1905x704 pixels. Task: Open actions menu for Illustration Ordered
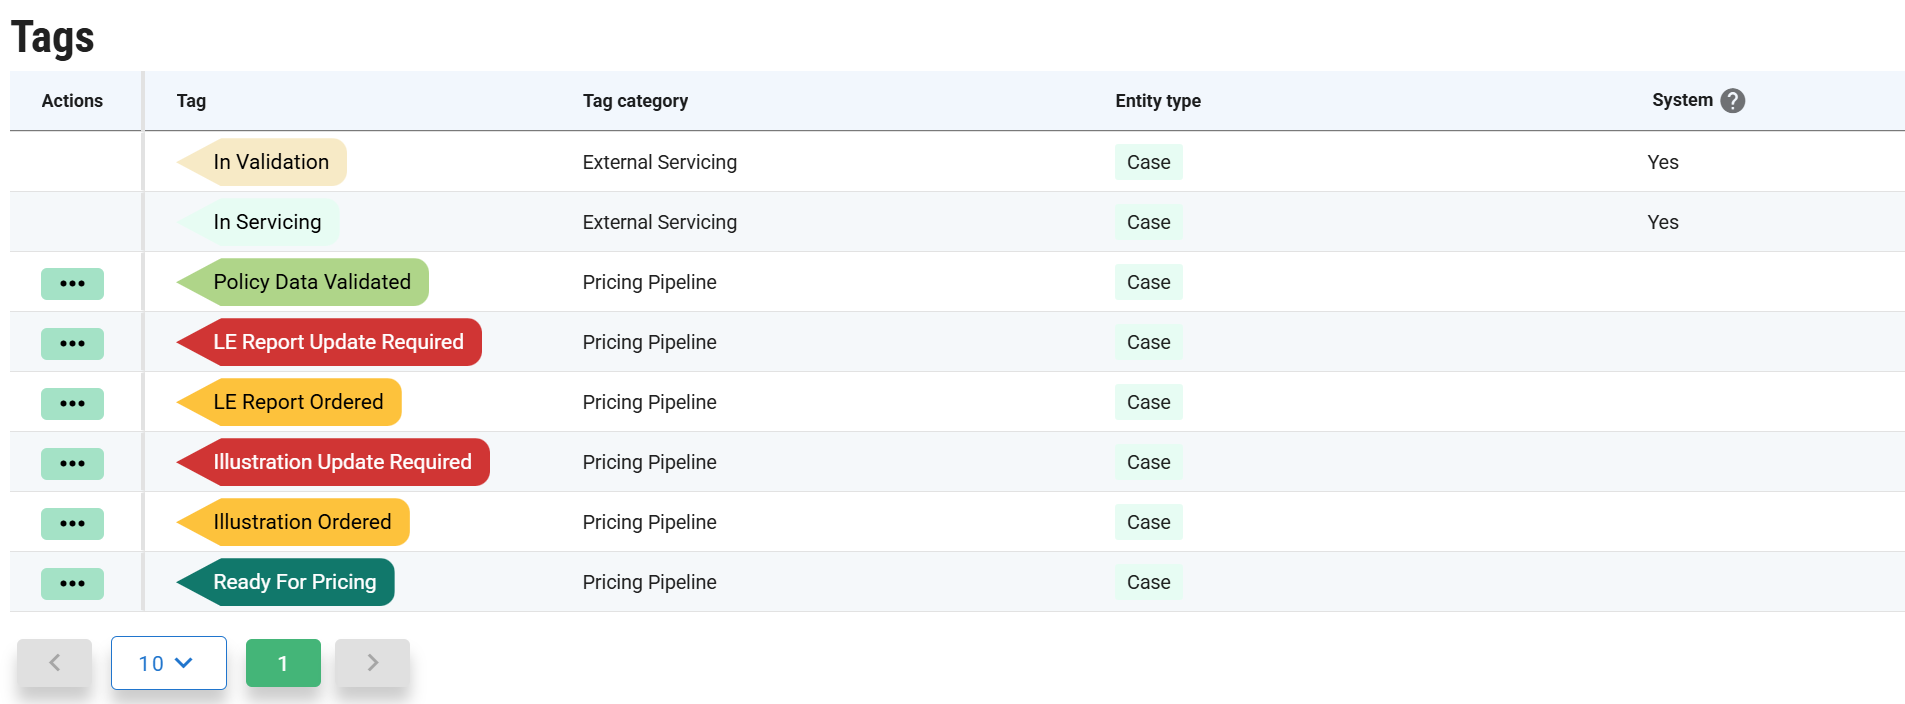click(72, 523)
